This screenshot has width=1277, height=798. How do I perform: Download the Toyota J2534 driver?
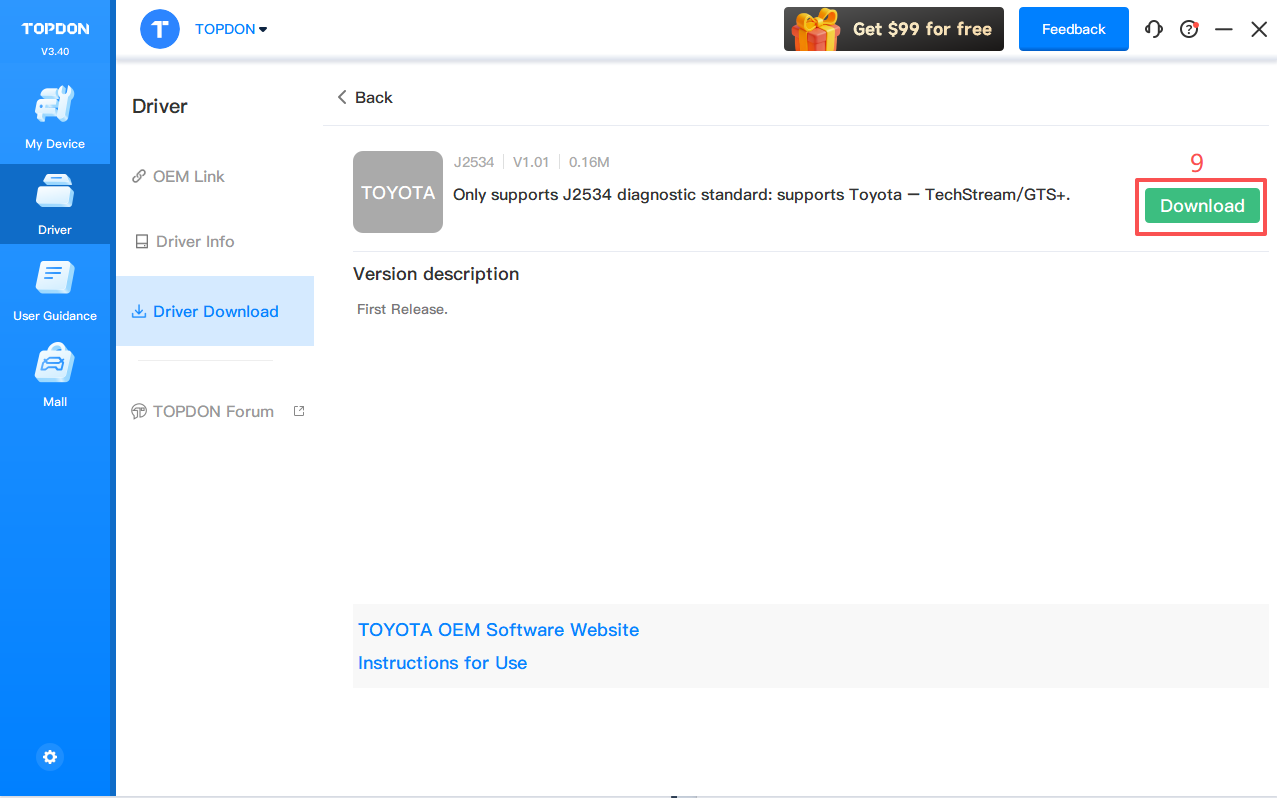coord(1201,206)
